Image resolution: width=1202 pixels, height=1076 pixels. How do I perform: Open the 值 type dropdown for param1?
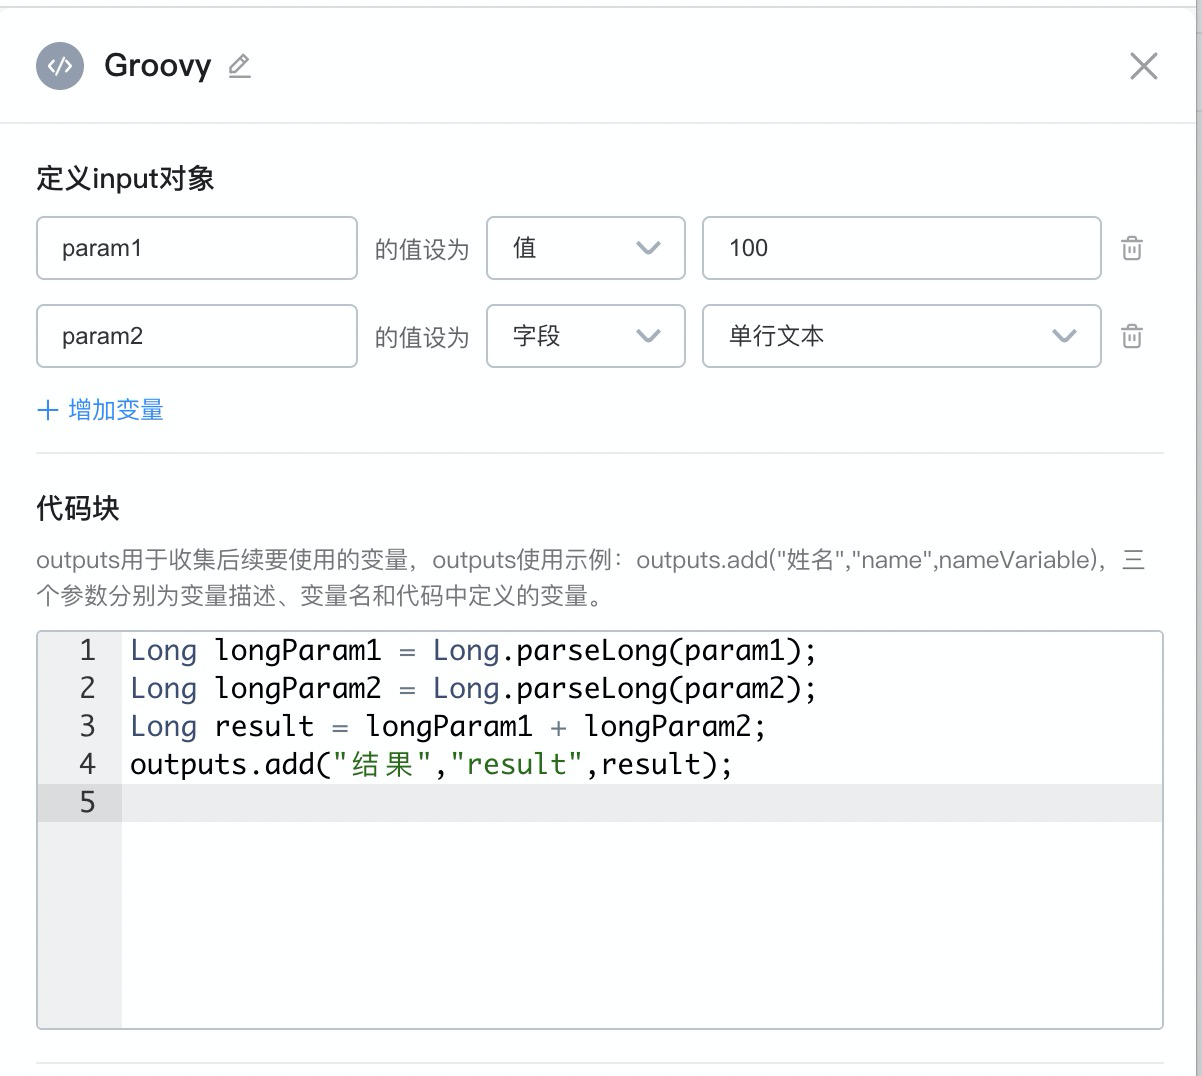586,248
